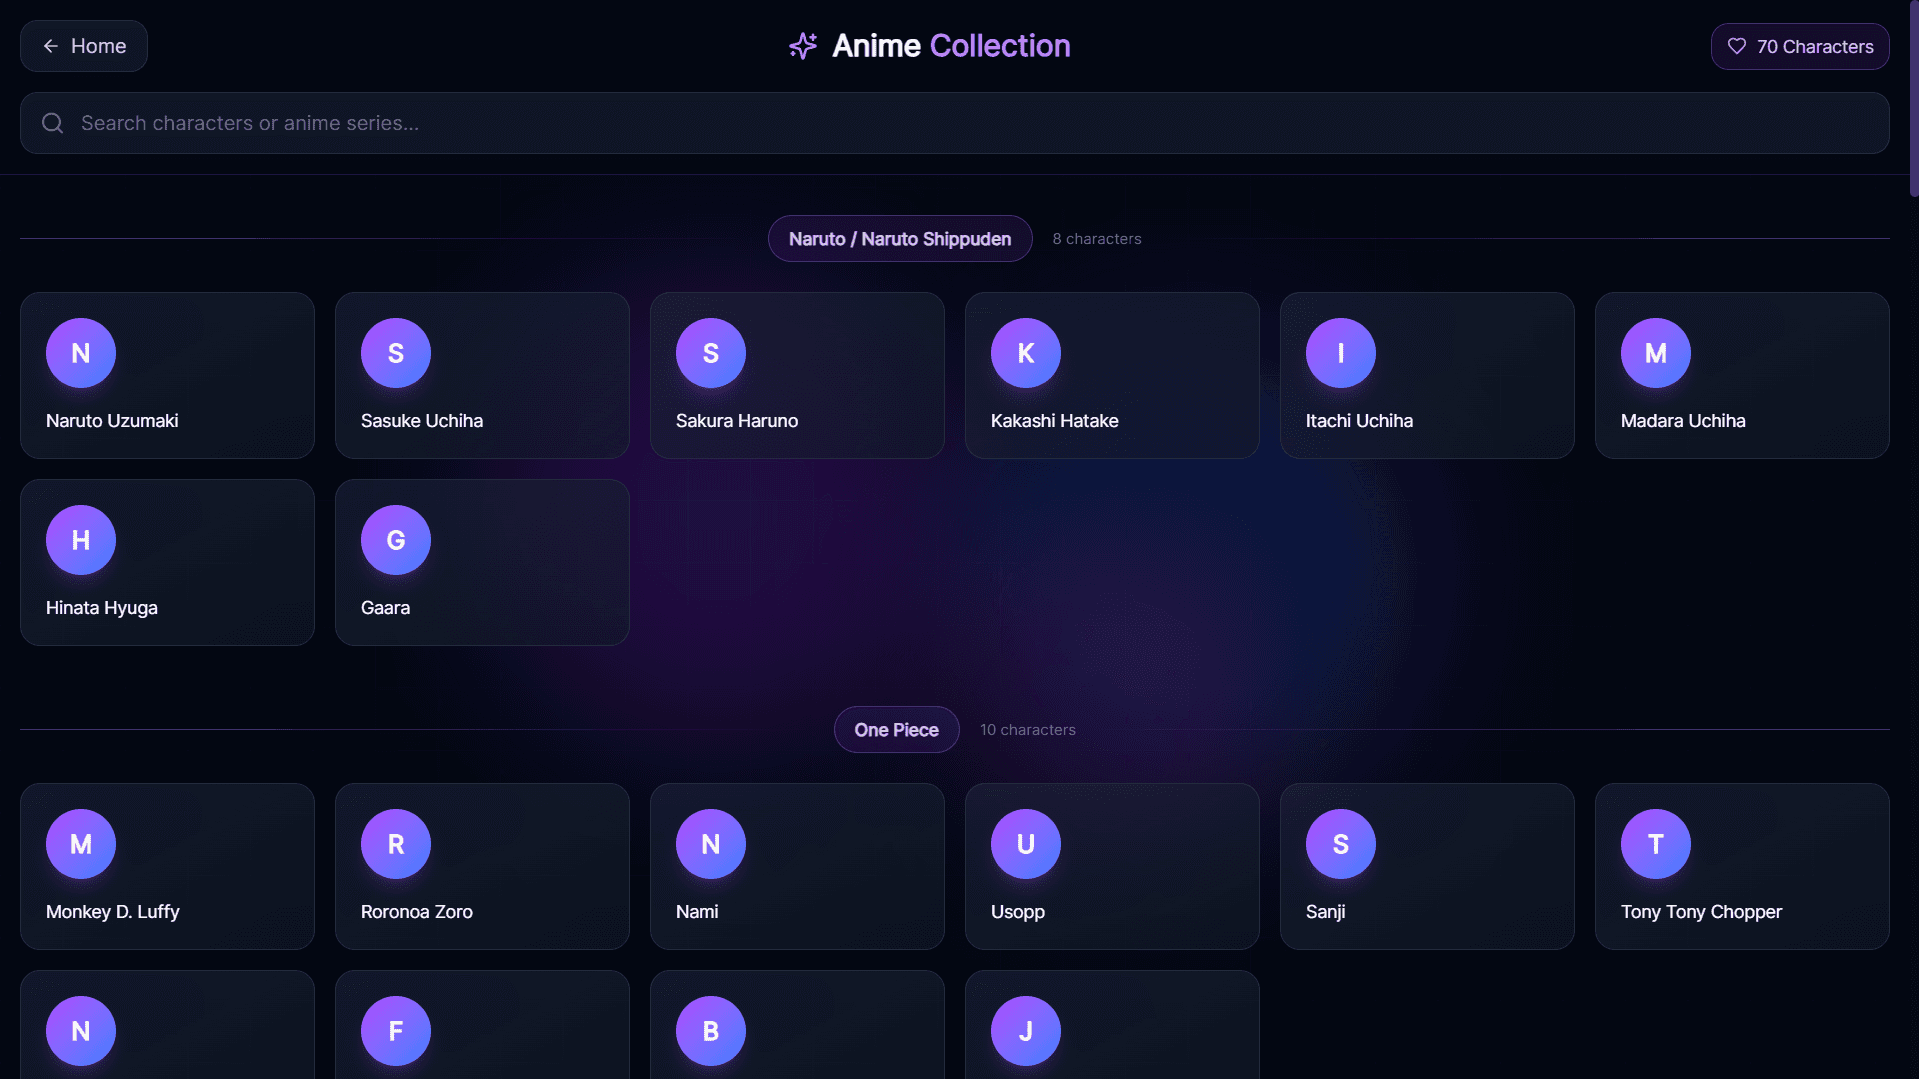The height and width of the screenshot is (1079, 1919).
Task: Click the vertical page scrollbar thumb
Action: click(1913, 98)
